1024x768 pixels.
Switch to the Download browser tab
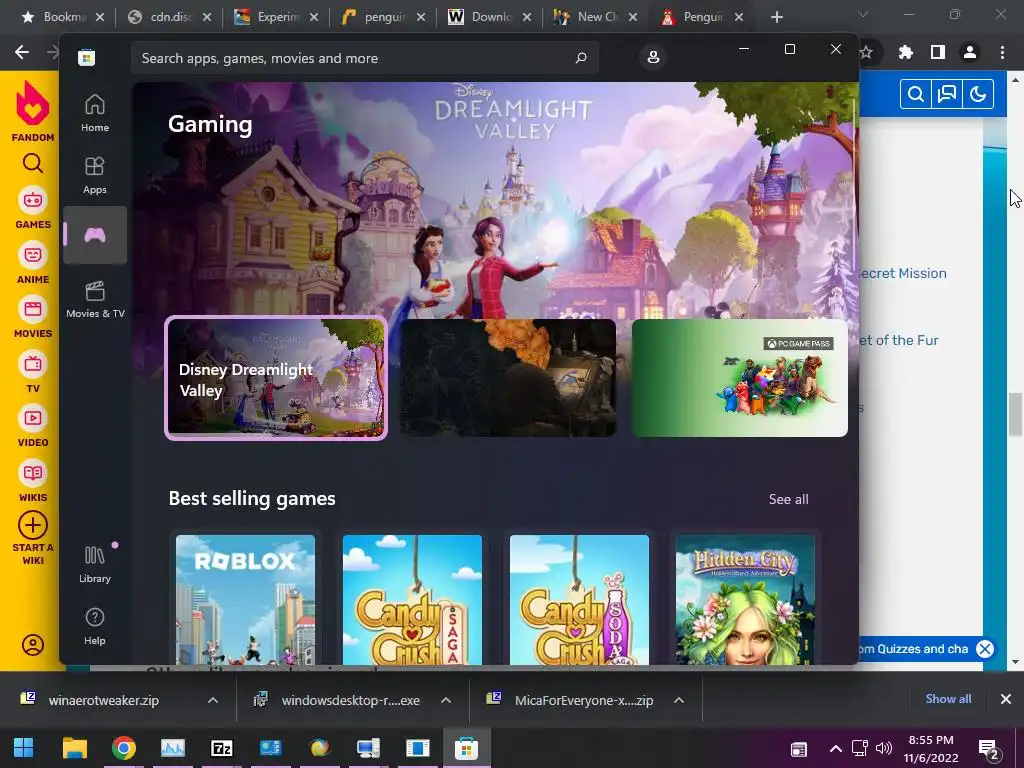click(x=490, y=17)
